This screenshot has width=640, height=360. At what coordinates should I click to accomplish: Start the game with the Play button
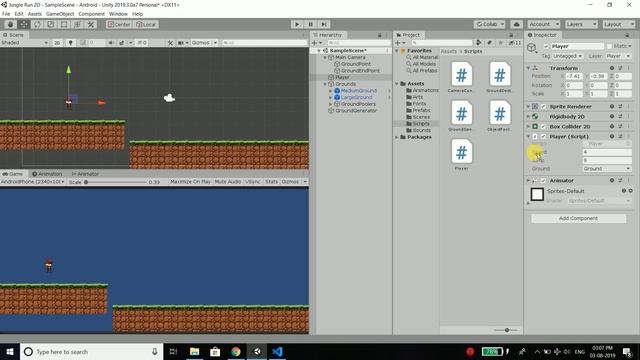coord(297,24)
